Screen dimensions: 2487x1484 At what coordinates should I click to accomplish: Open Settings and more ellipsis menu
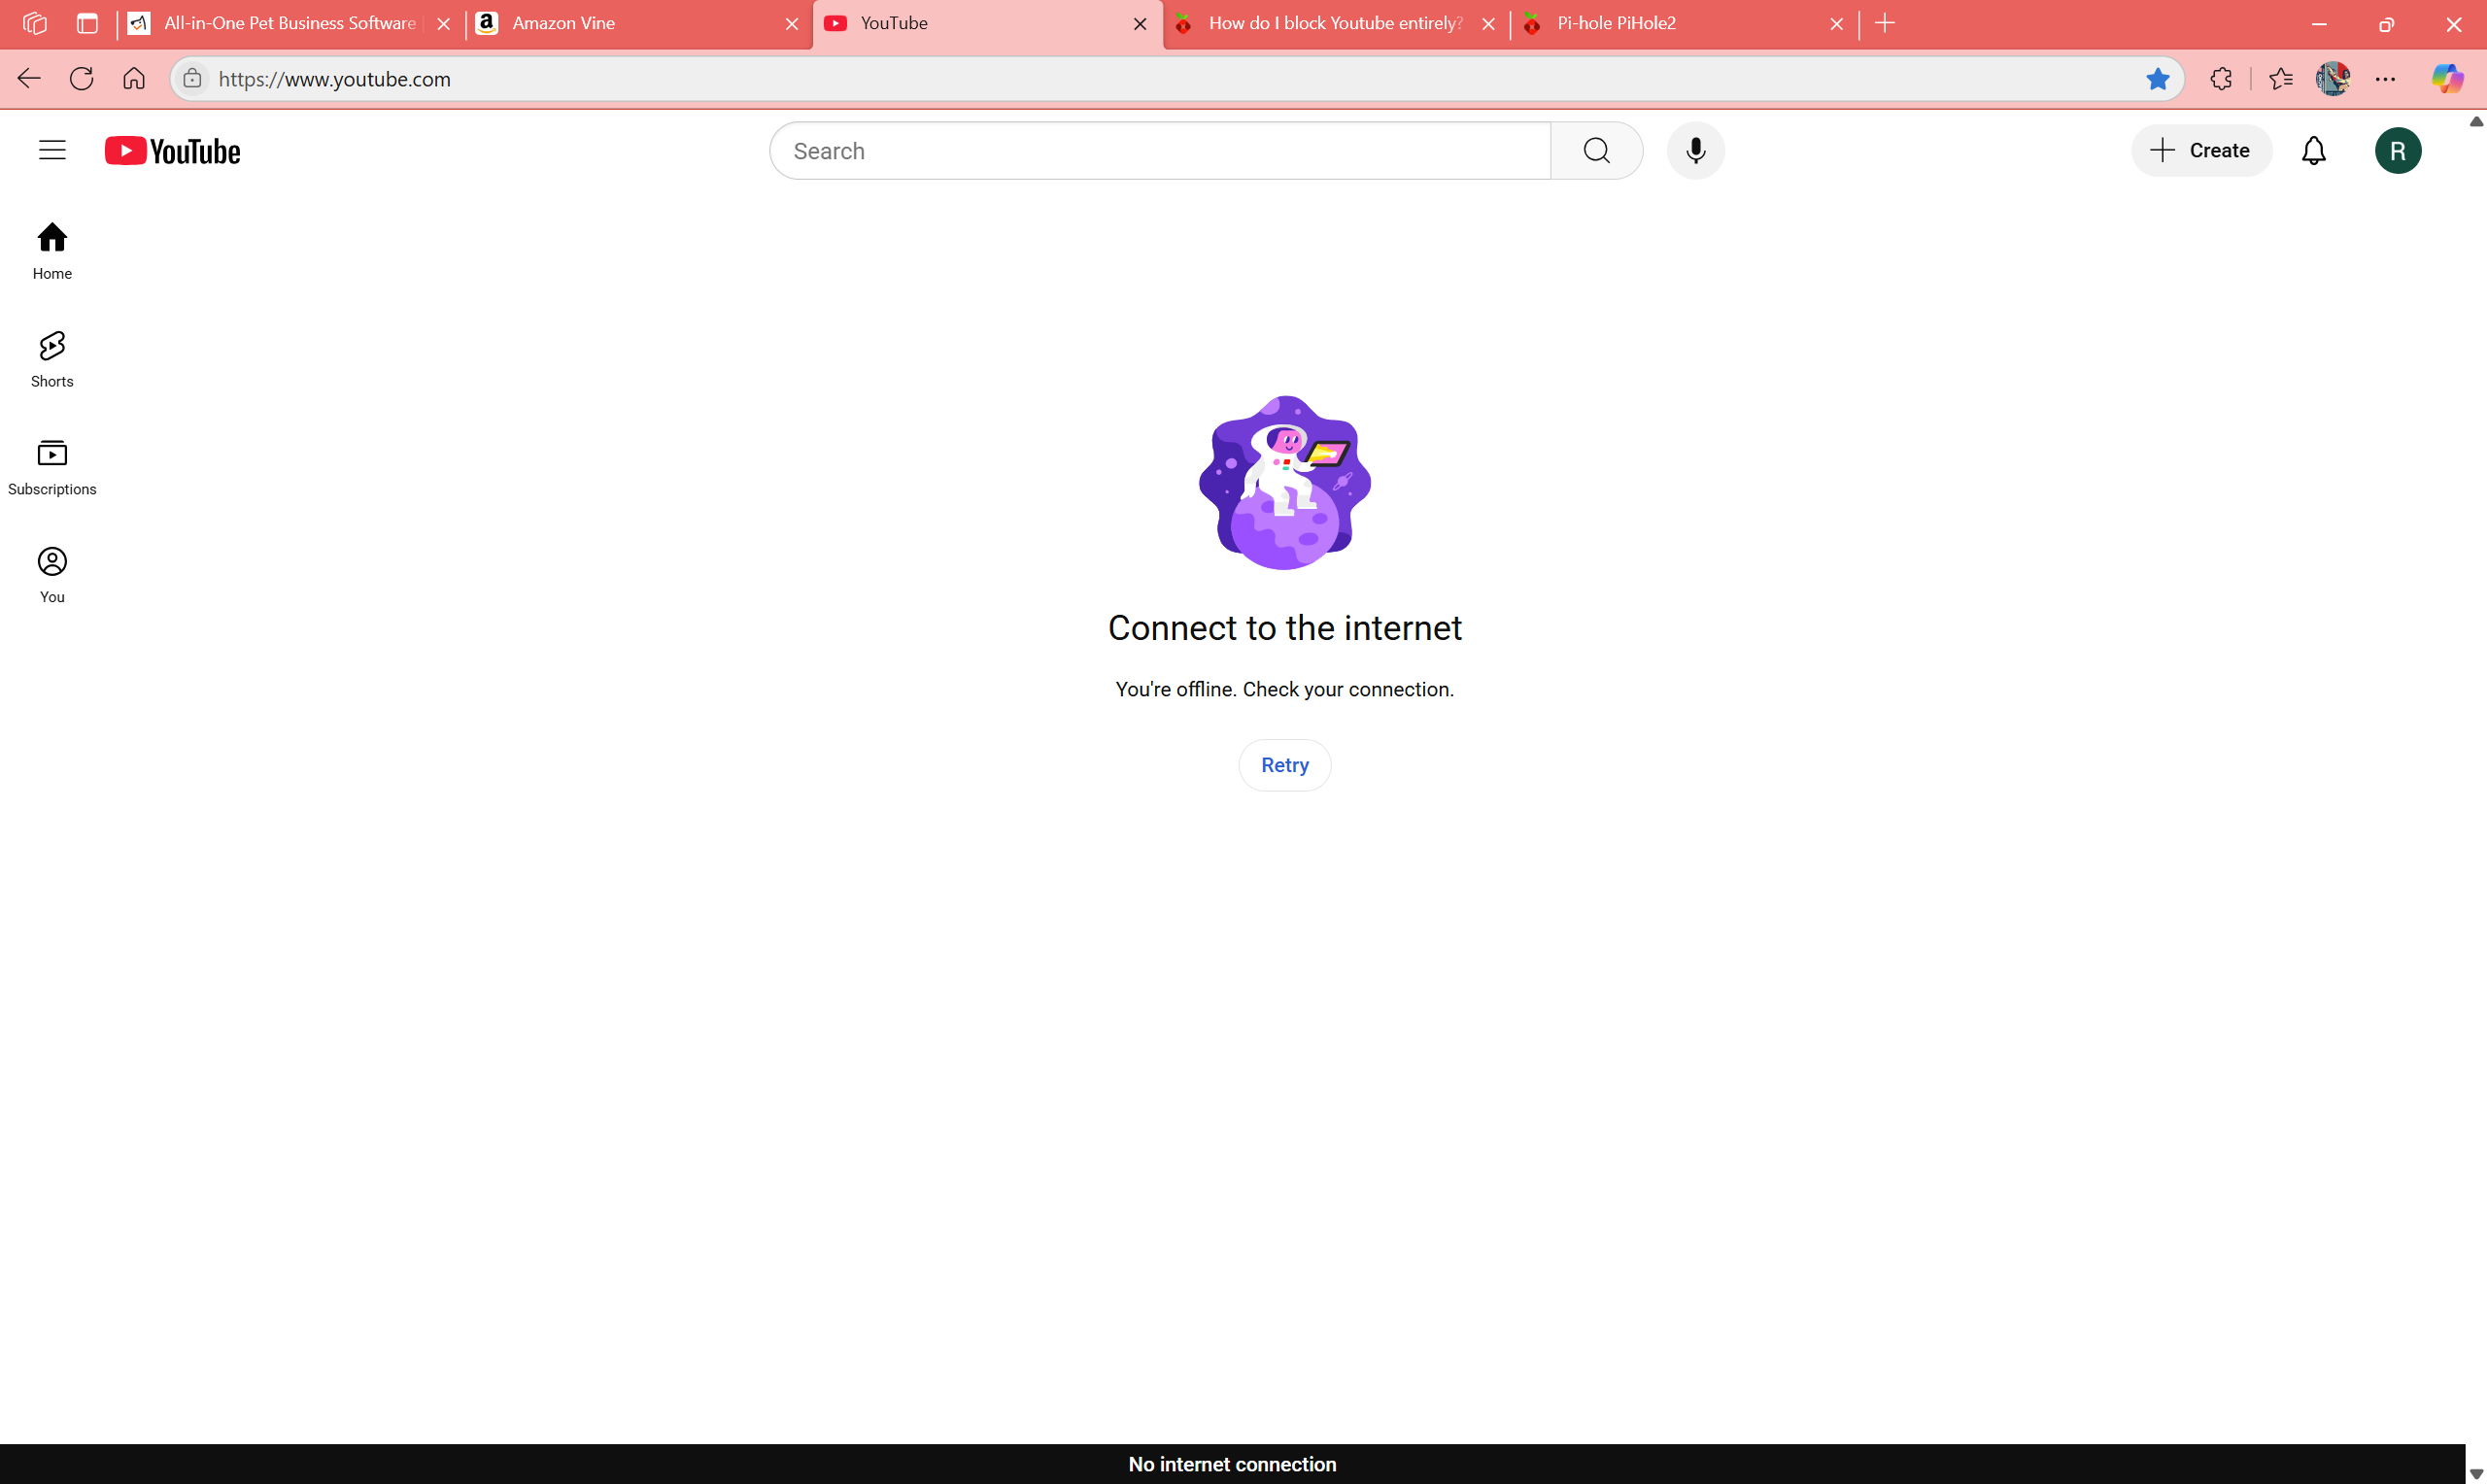click(2385, 79)
